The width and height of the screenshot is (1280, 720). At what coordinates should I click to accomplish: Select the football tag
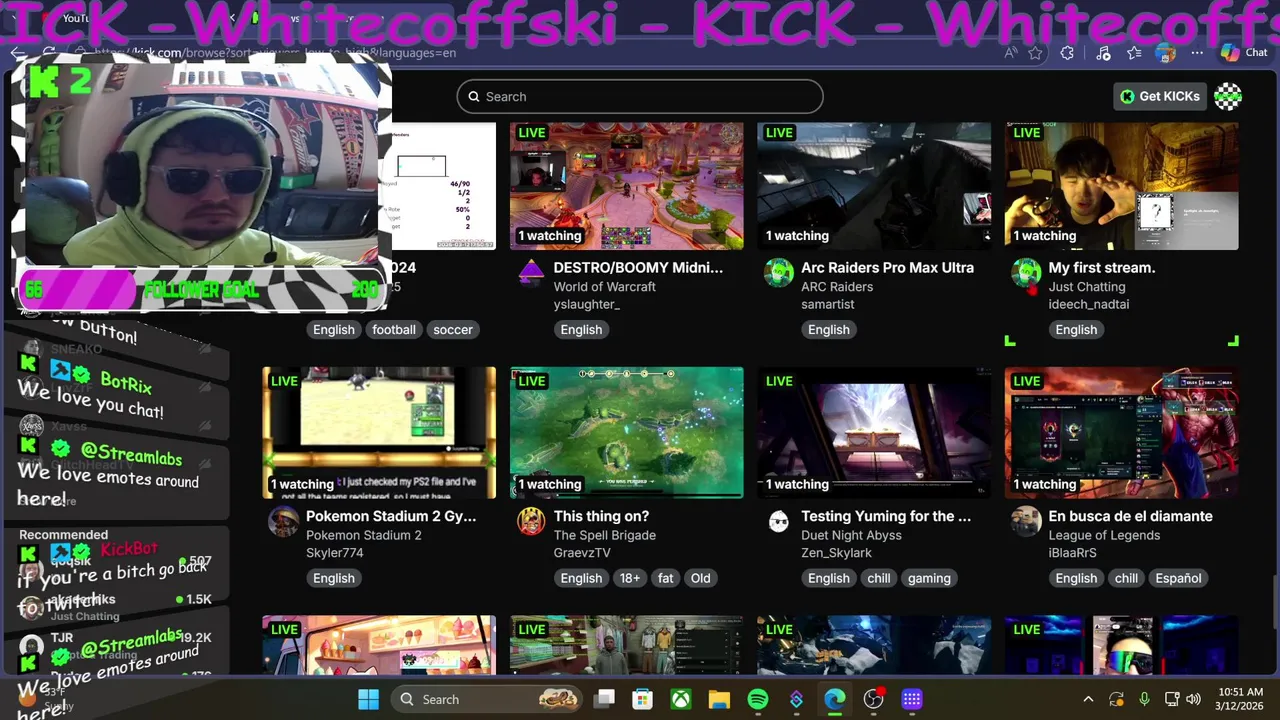[394, 329]
